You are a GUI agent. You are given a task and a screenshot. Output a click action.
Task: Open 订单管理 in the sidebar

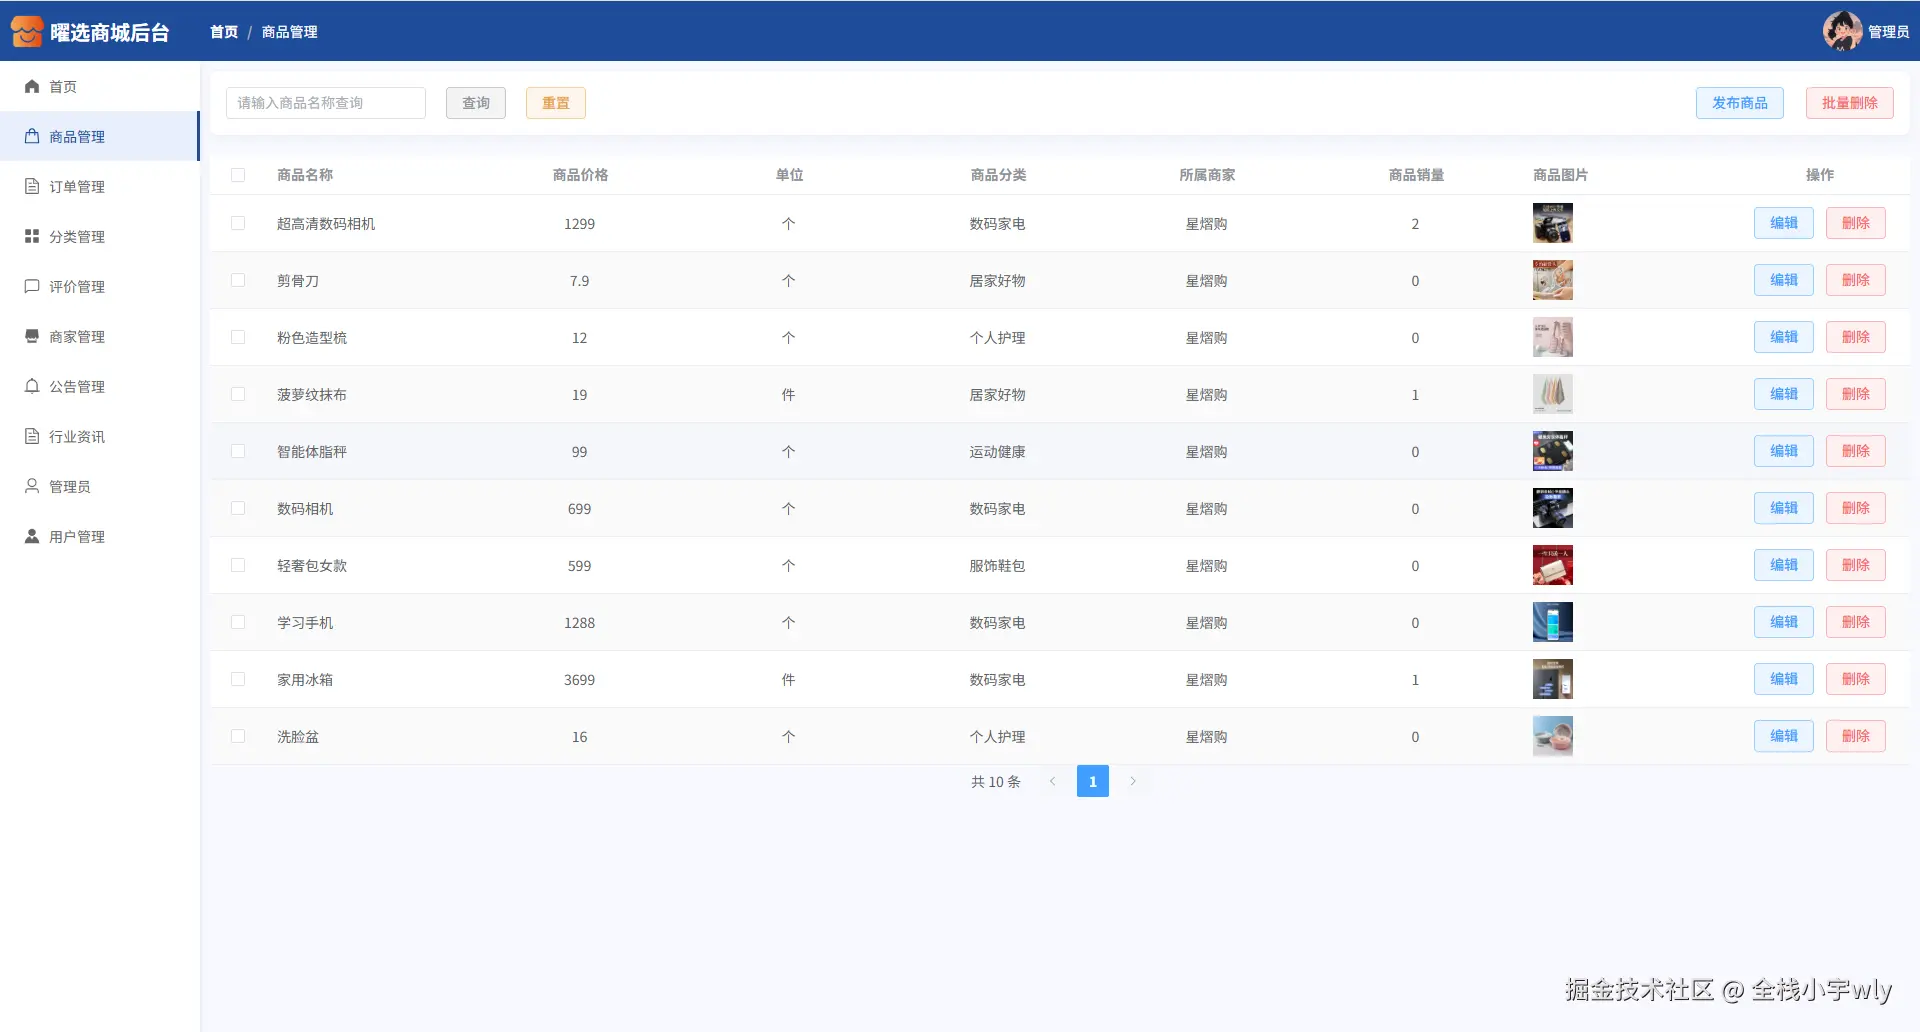[100, 187]
